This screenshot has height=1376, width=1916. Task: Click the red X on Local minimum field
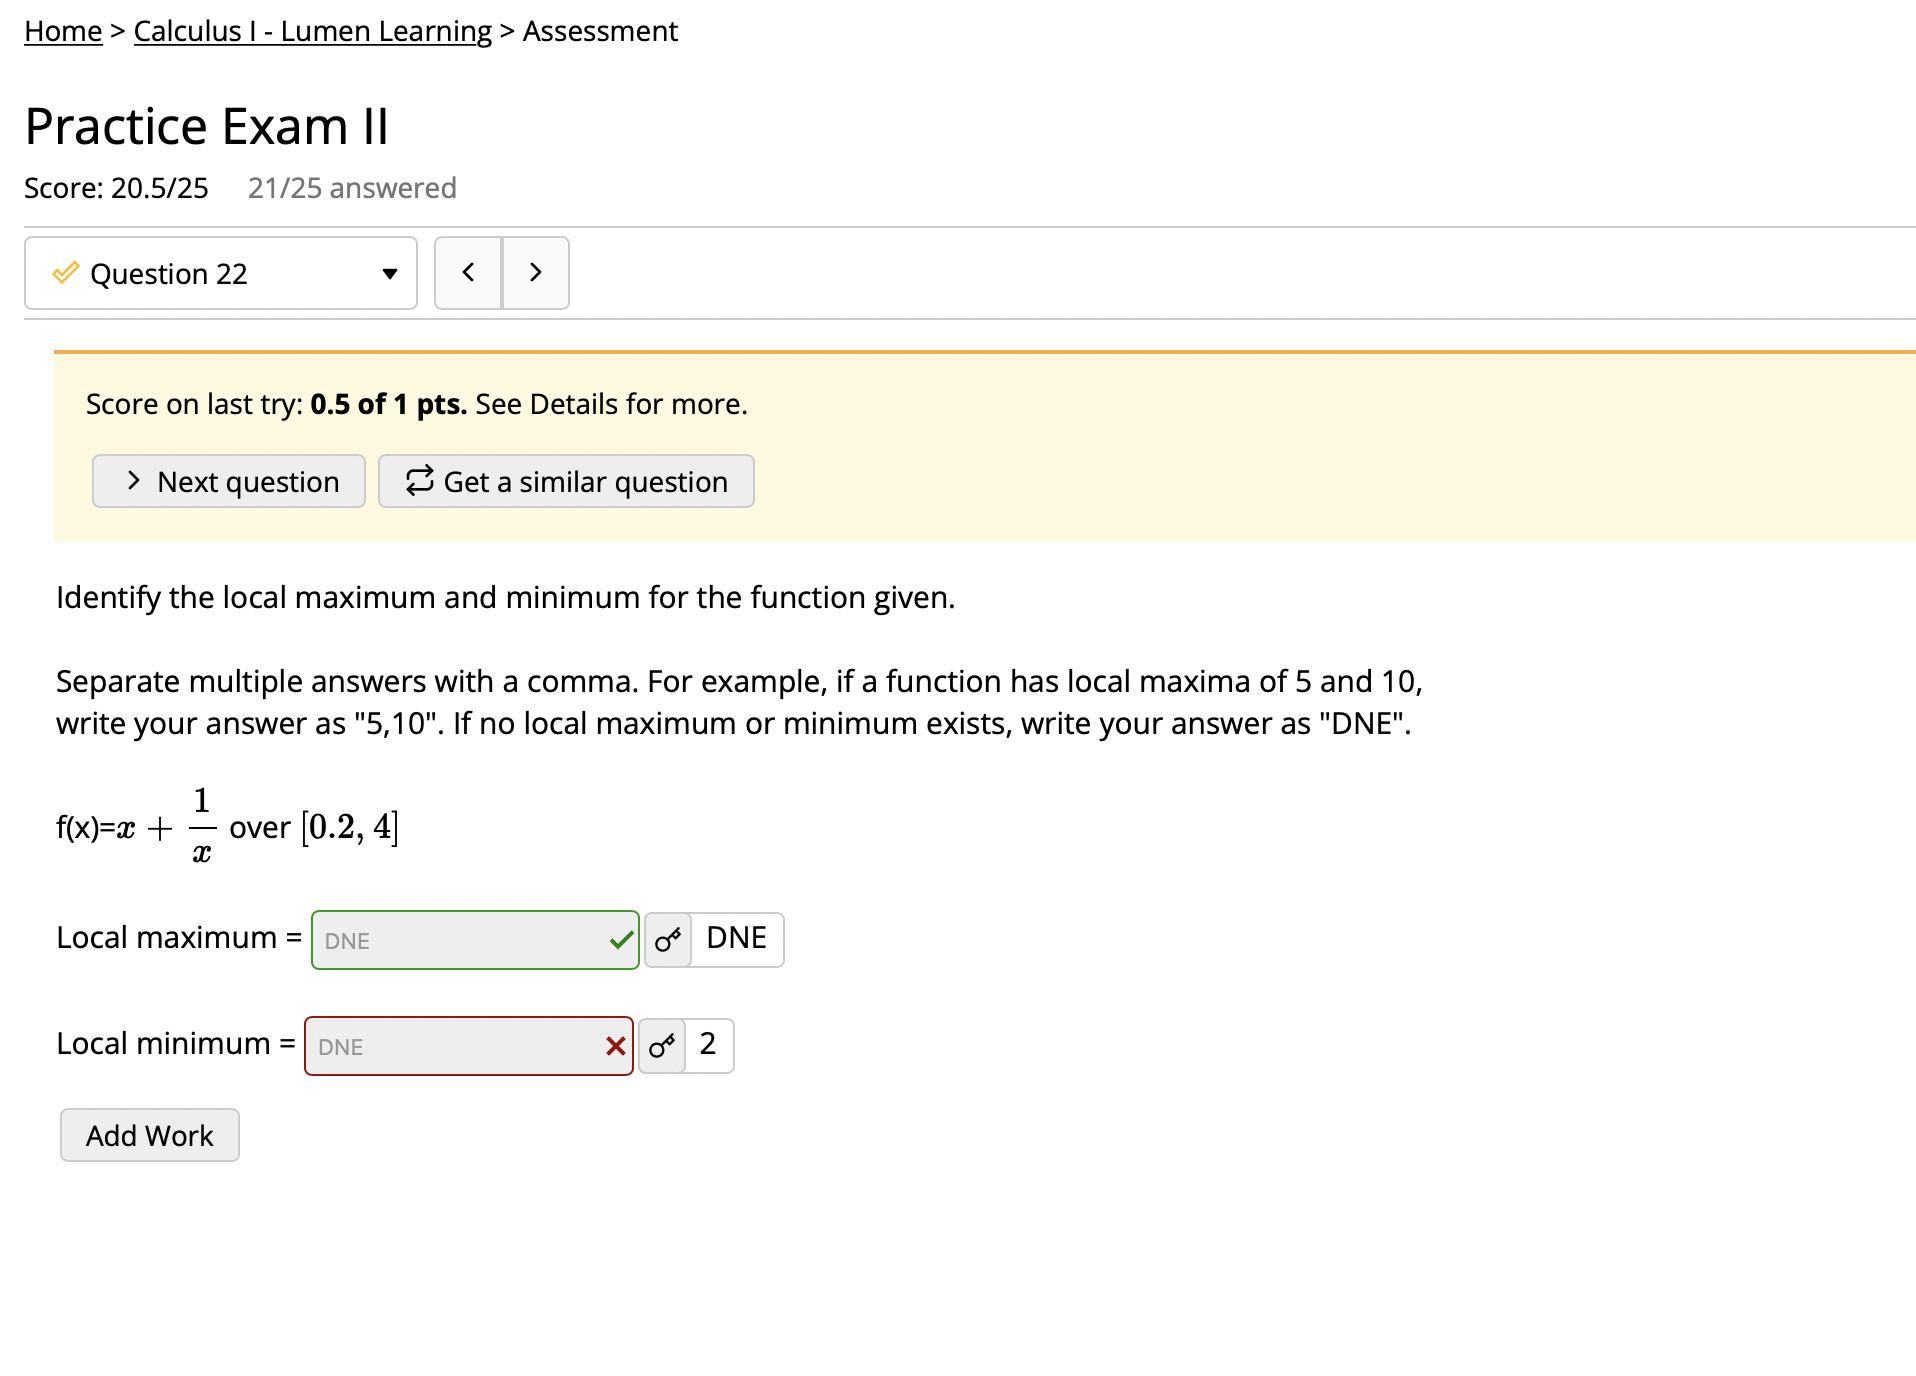[x=614, y=1045]
